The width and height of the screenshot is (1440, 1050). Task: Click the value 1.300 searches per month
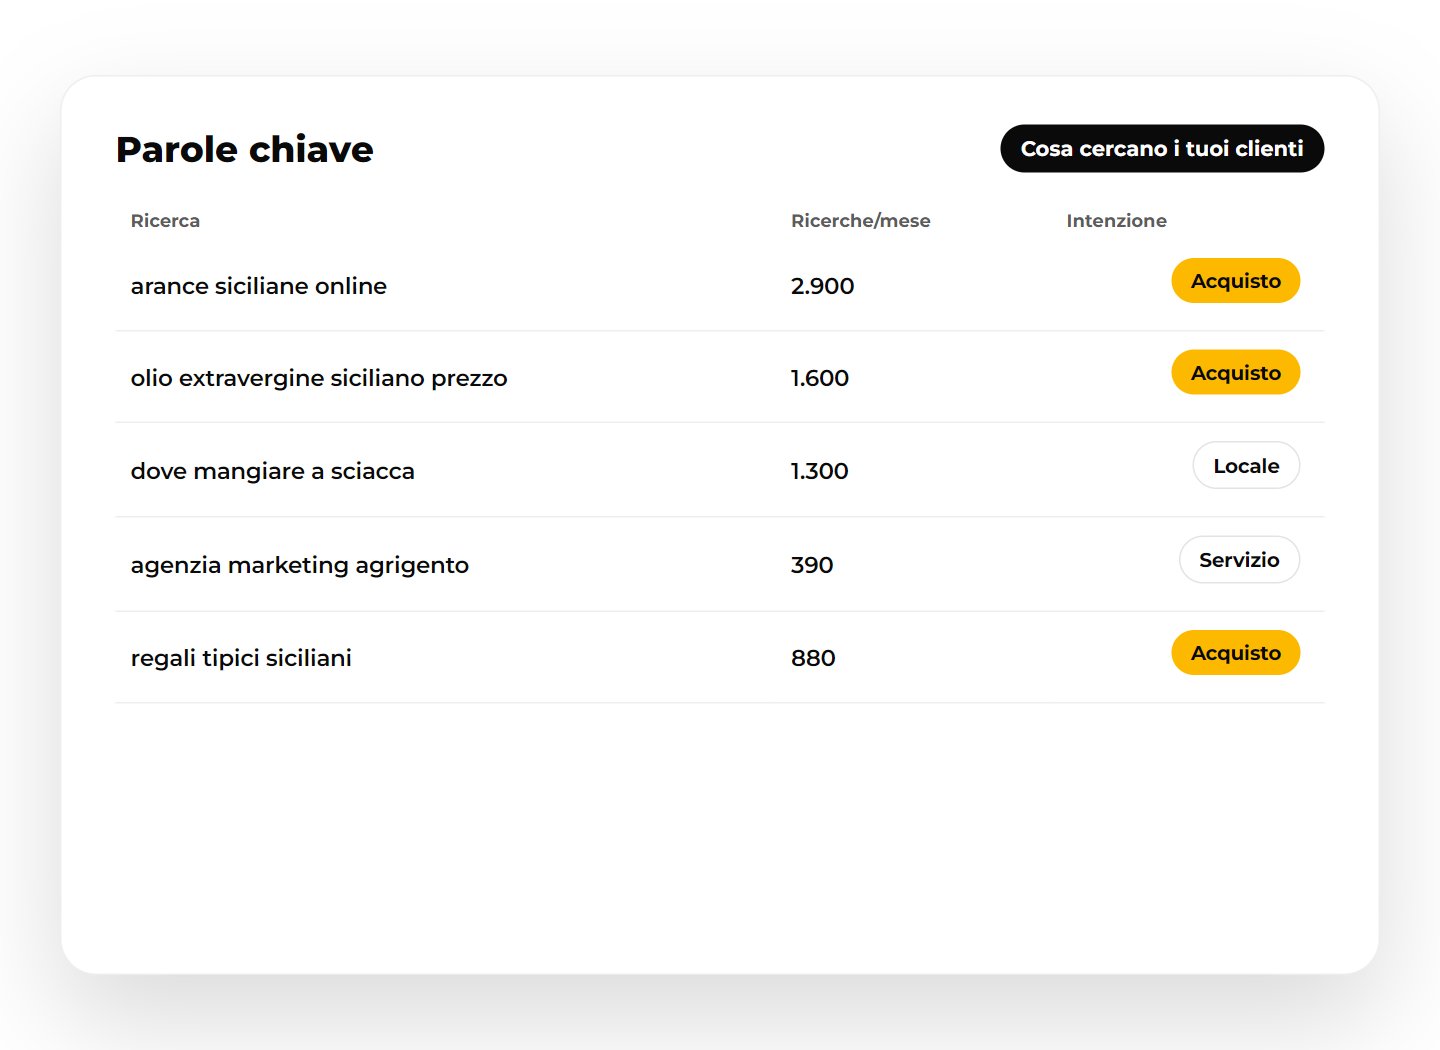(820, 471)
